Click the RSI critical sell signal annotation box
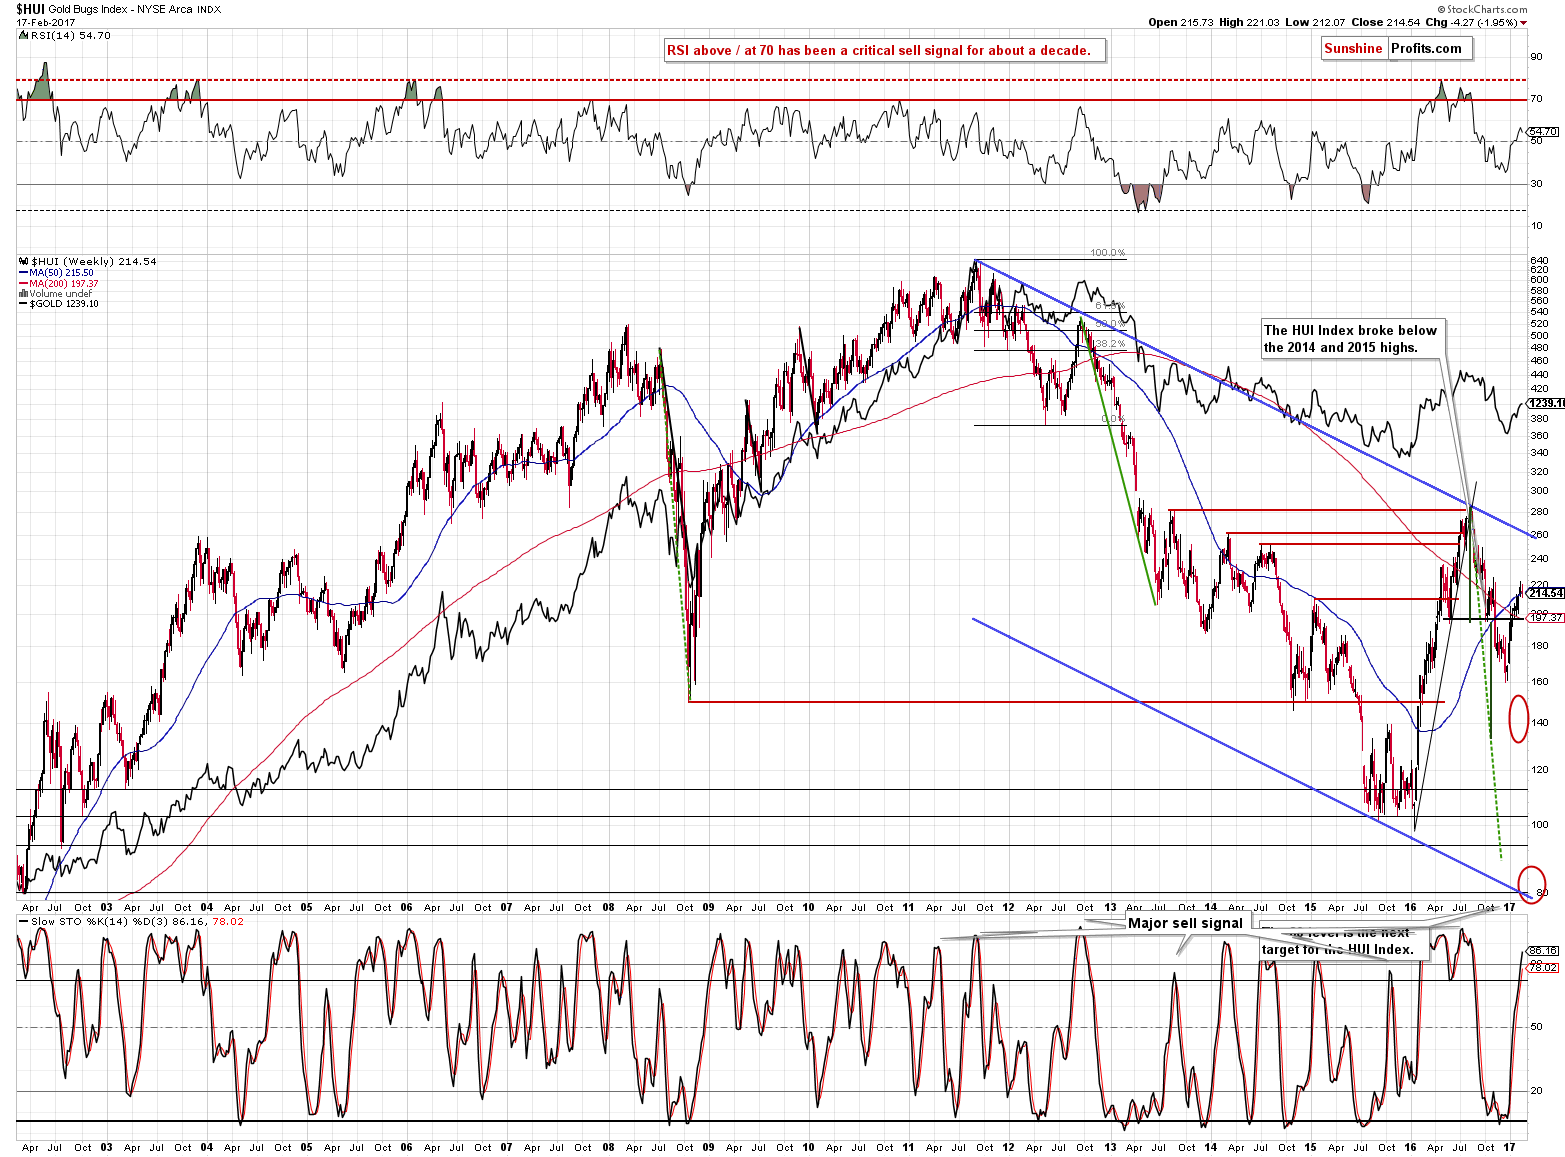 [885, 50]
